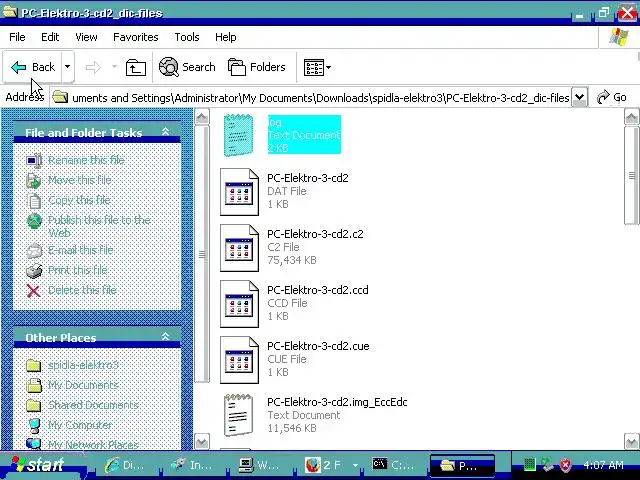Click Publish this file to the Web
The height and width of the screenshot is (480, 640).
pos(99,226)
